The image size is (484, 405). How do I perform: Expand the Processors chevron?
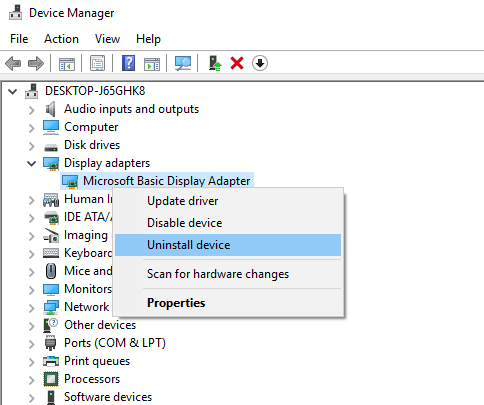pyautogui.click(x=31, y=380)
